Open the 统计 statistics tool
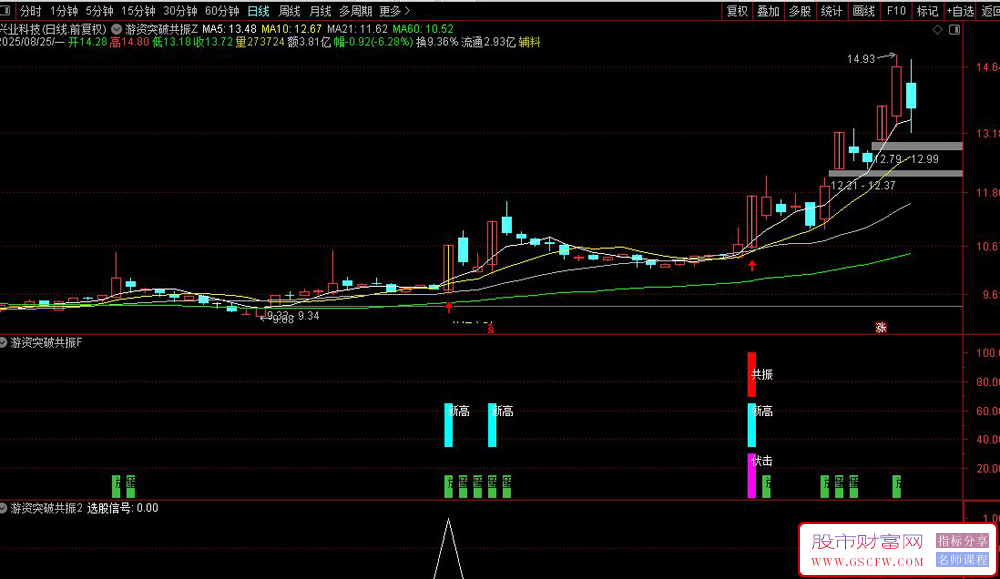 [x=832, y=11]
